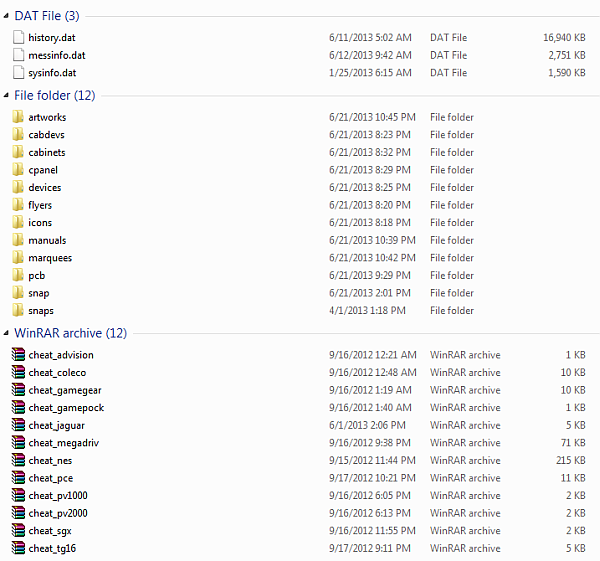This screenshot has width=600, height=561.
Task: Click the manuals folder icon
Action: point(18,240)
